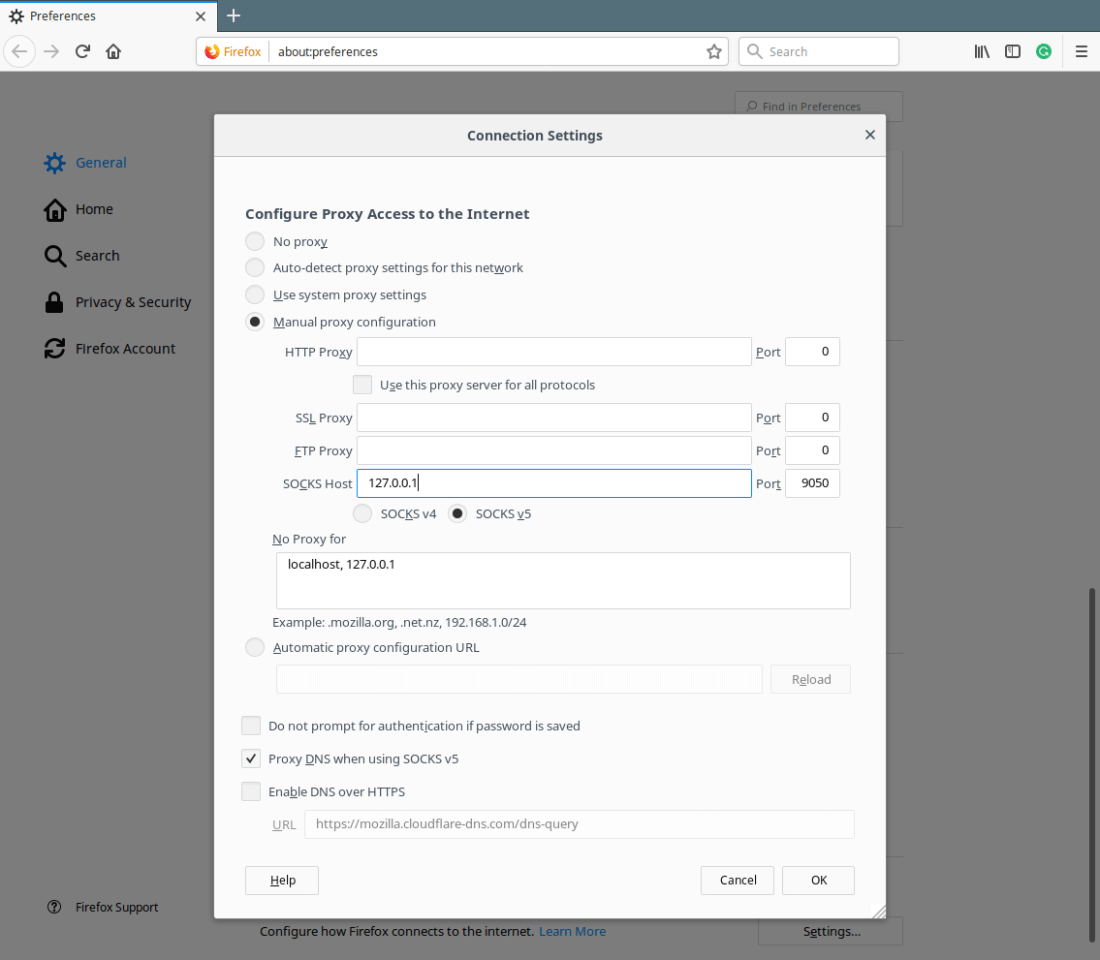Viewport: 1100px width, 960px height.
Task: Select Manual proxy configuration
Action: (255, 321)
